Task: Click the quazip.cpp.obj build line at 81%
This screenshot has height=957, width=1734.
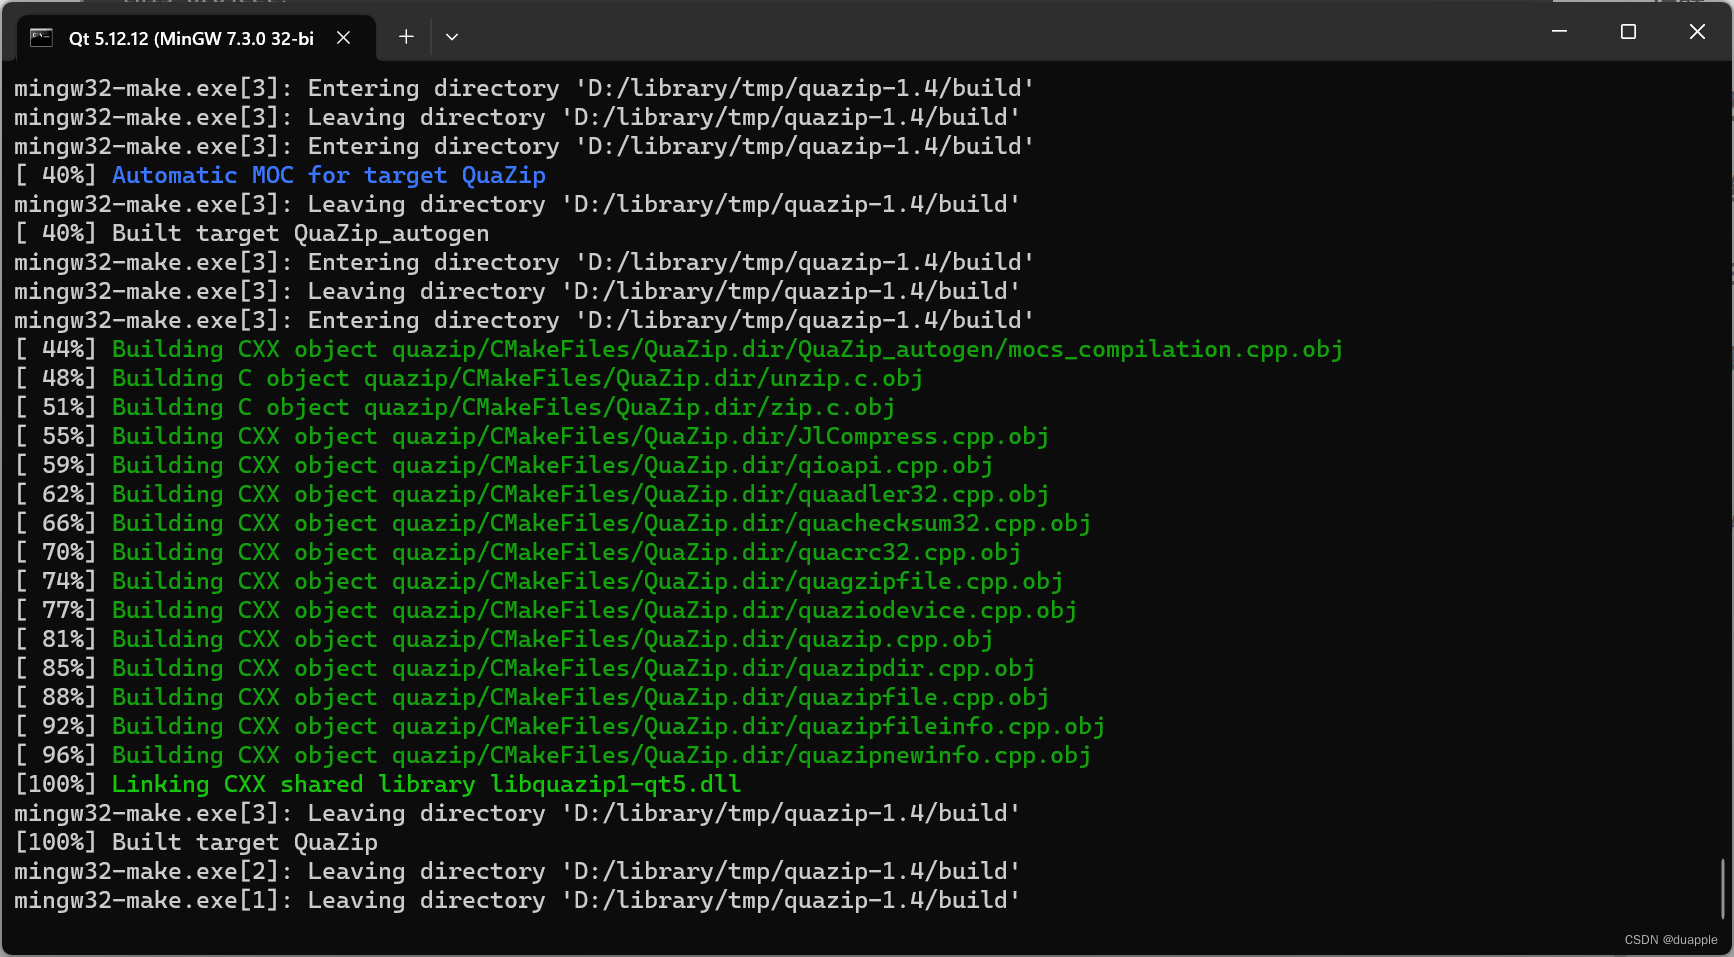Action: tap(503, 639)
